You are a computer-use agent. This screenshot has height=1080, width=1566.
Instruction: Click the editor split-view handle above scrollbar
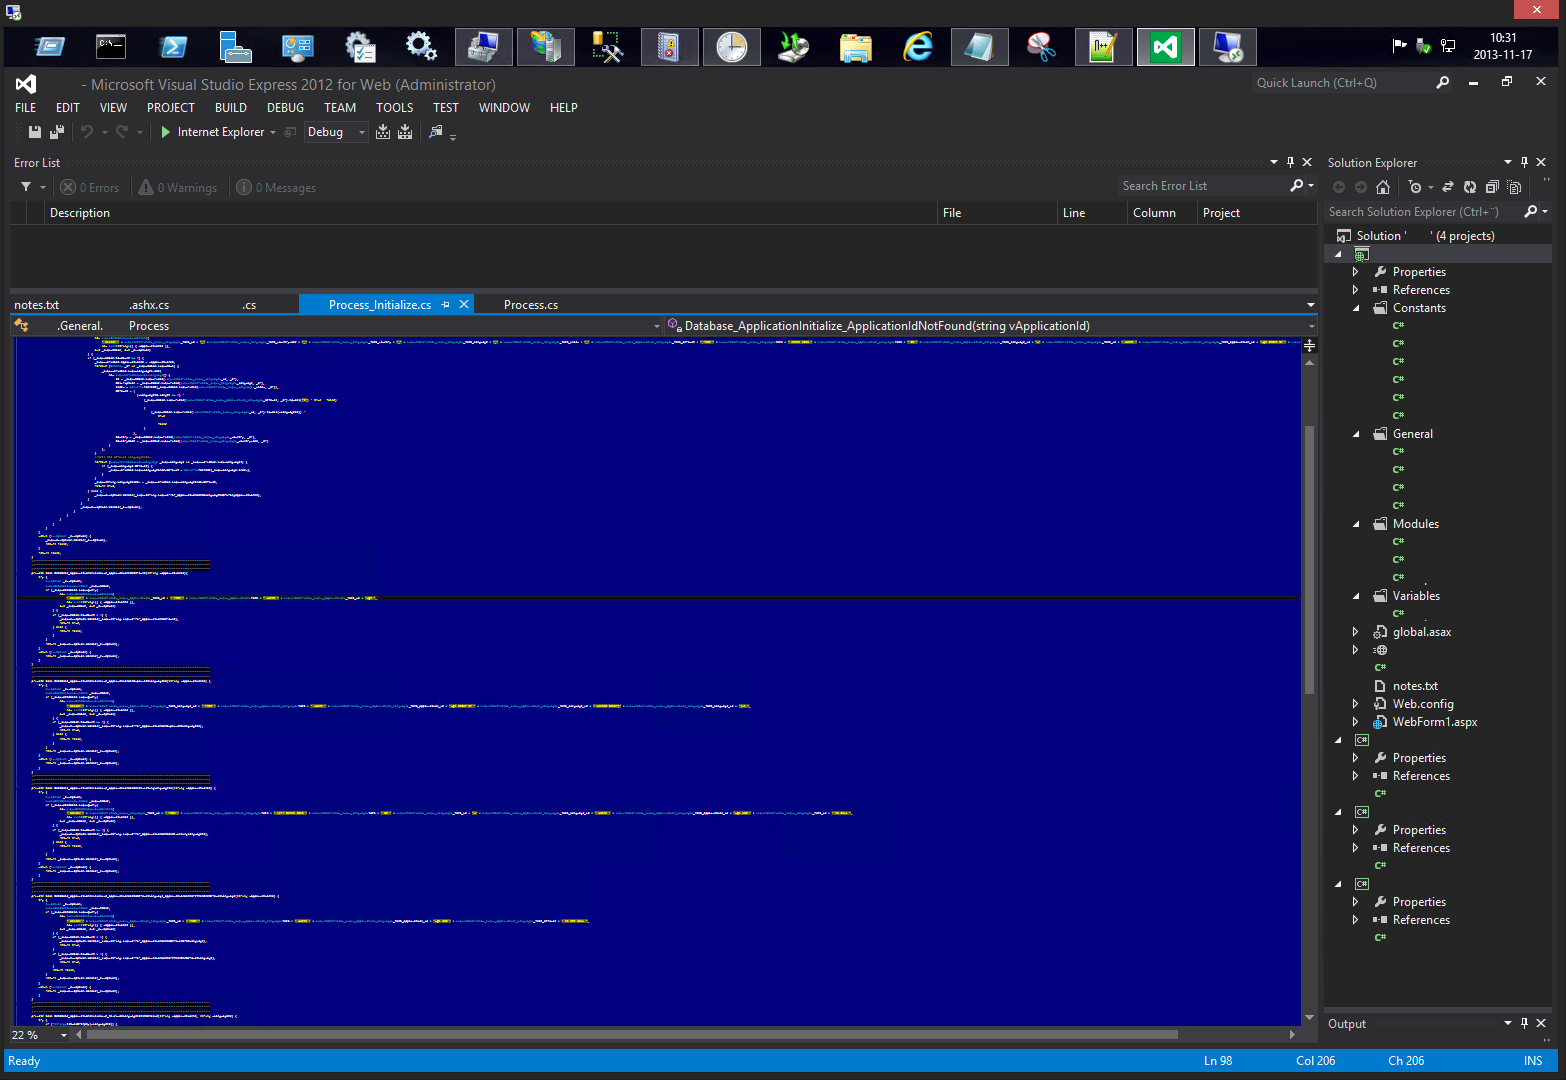(1309, 346)
